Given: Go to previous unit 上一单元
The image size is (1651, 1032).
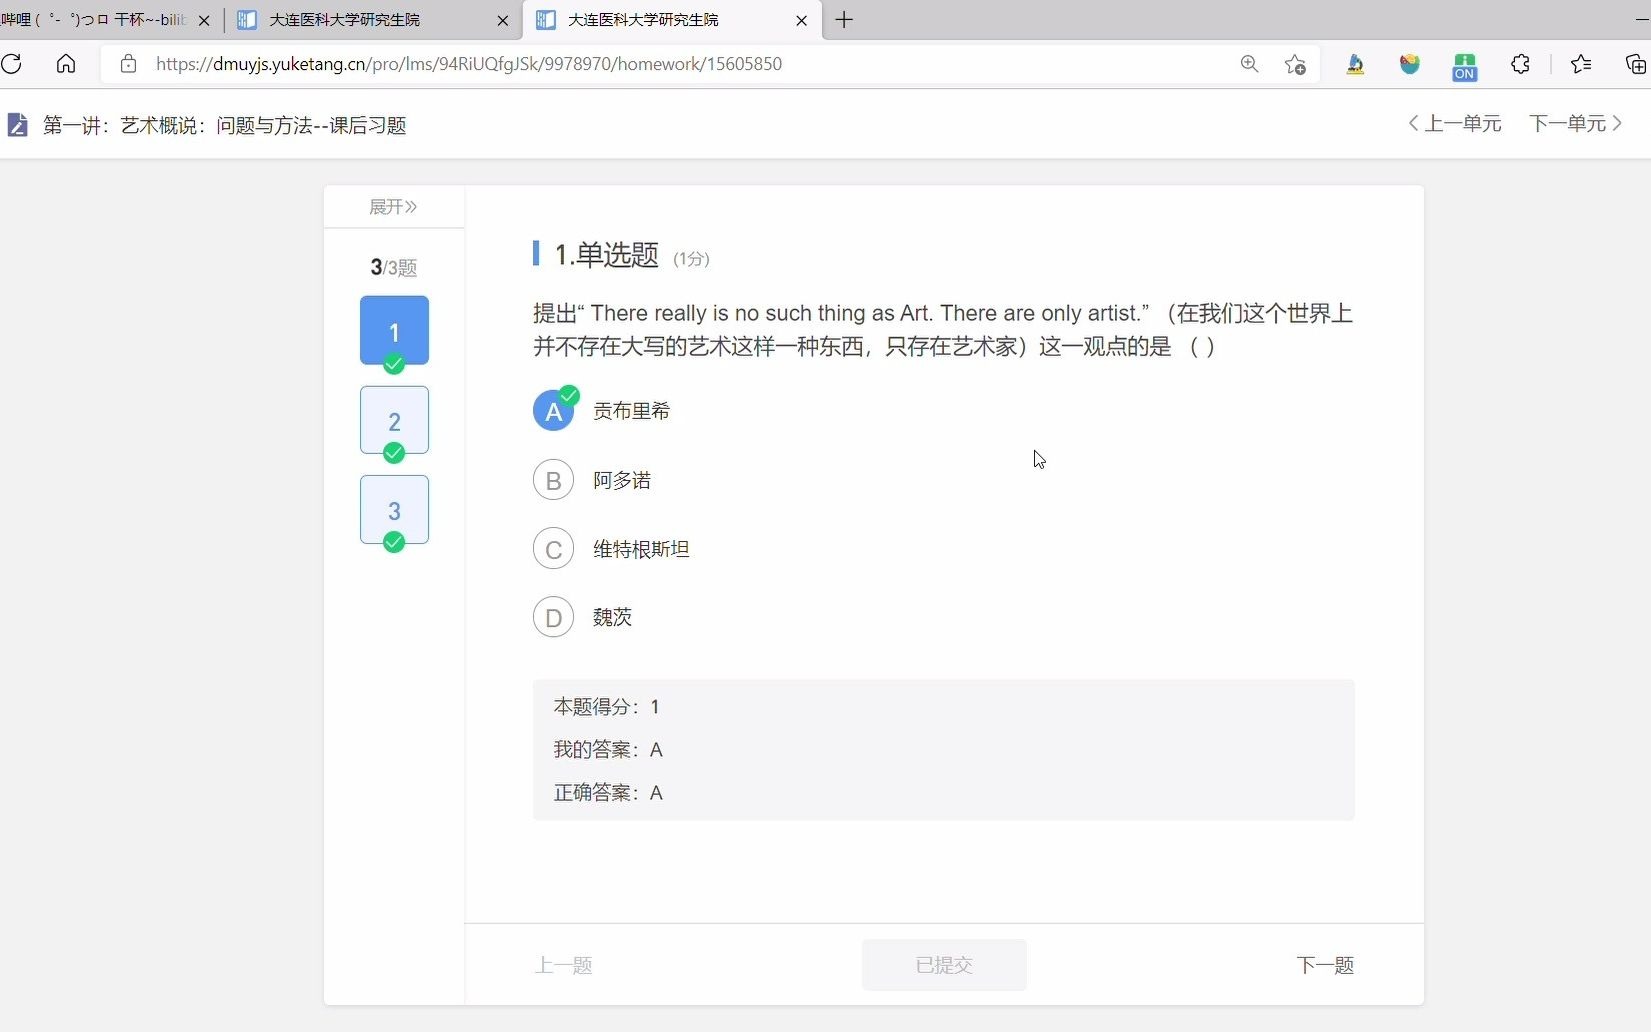Looking at the screenshot, I should point(1455,123).
